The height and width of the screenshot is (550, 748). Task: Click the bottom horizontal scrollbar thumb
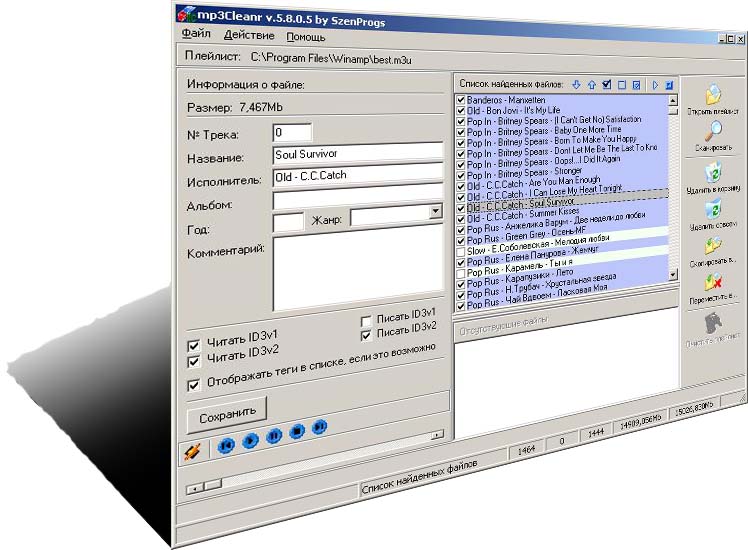(213, 485)
